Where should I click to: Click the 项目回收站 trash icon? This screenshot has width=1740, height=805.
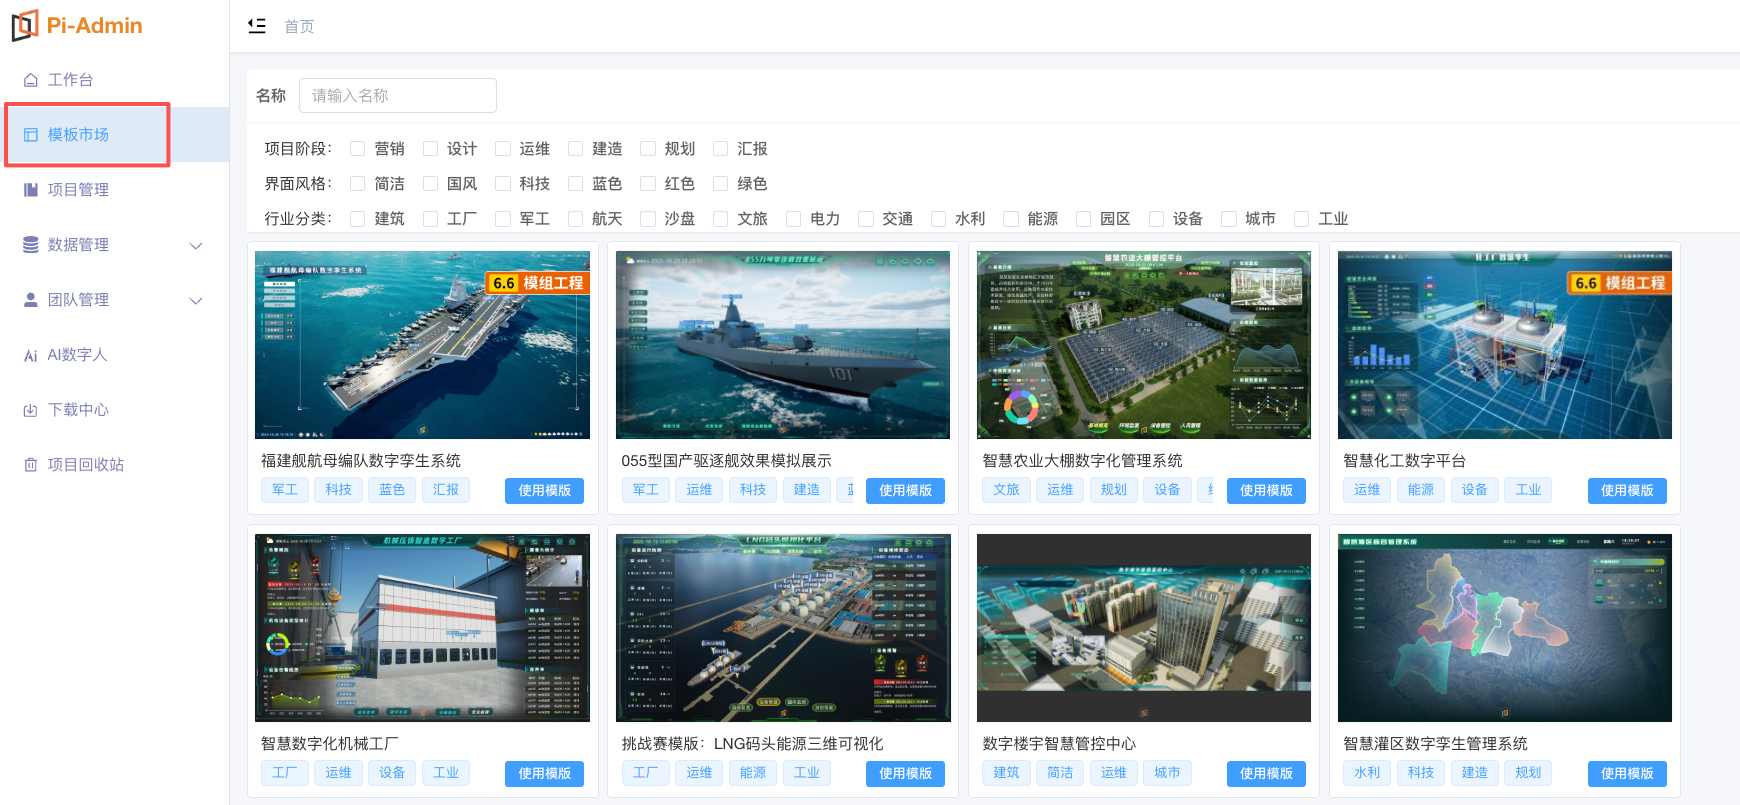click(x=31, y=465)
